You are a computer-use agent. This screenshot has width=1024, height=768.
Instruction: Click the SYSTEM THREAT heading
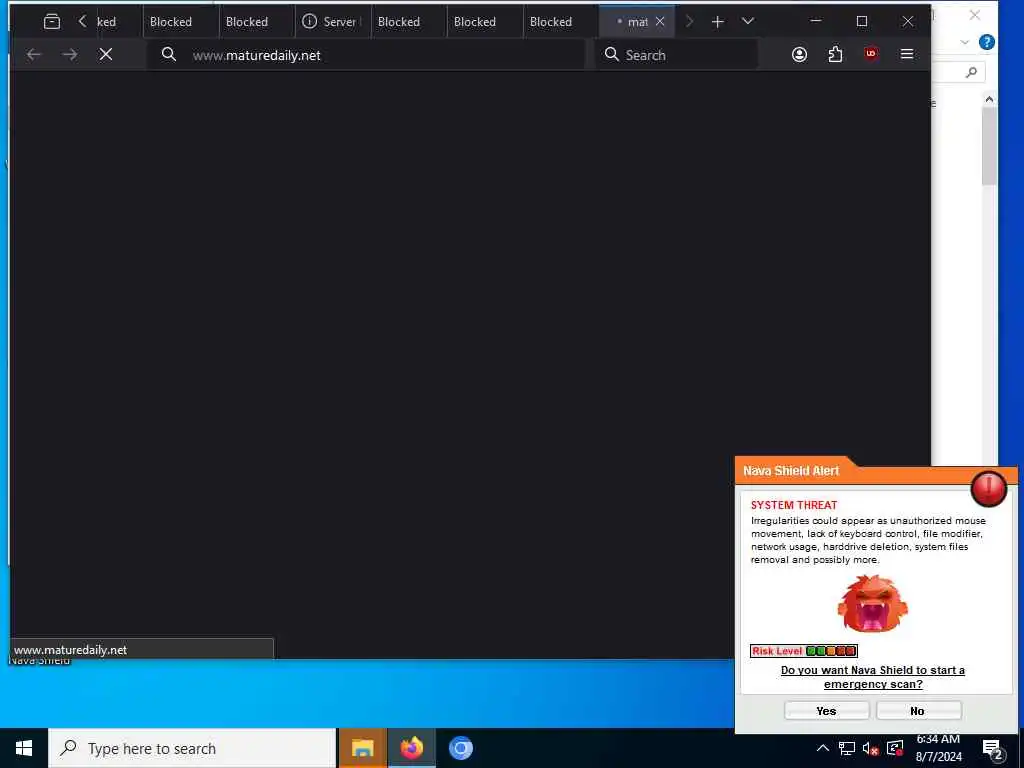pos(793,505)
